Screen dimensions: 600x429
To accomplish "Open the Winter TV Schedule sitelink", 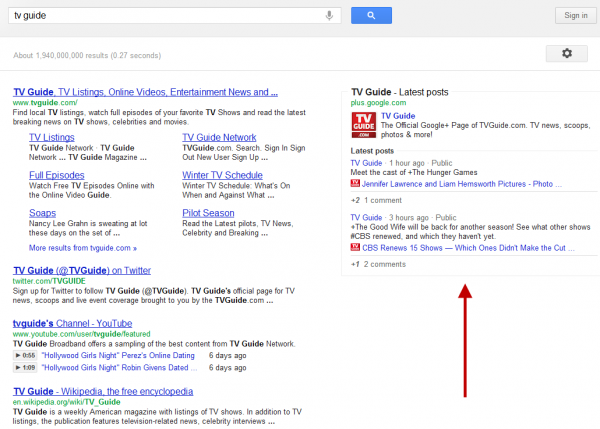I will pyautogui.click(x=222, y=175).
